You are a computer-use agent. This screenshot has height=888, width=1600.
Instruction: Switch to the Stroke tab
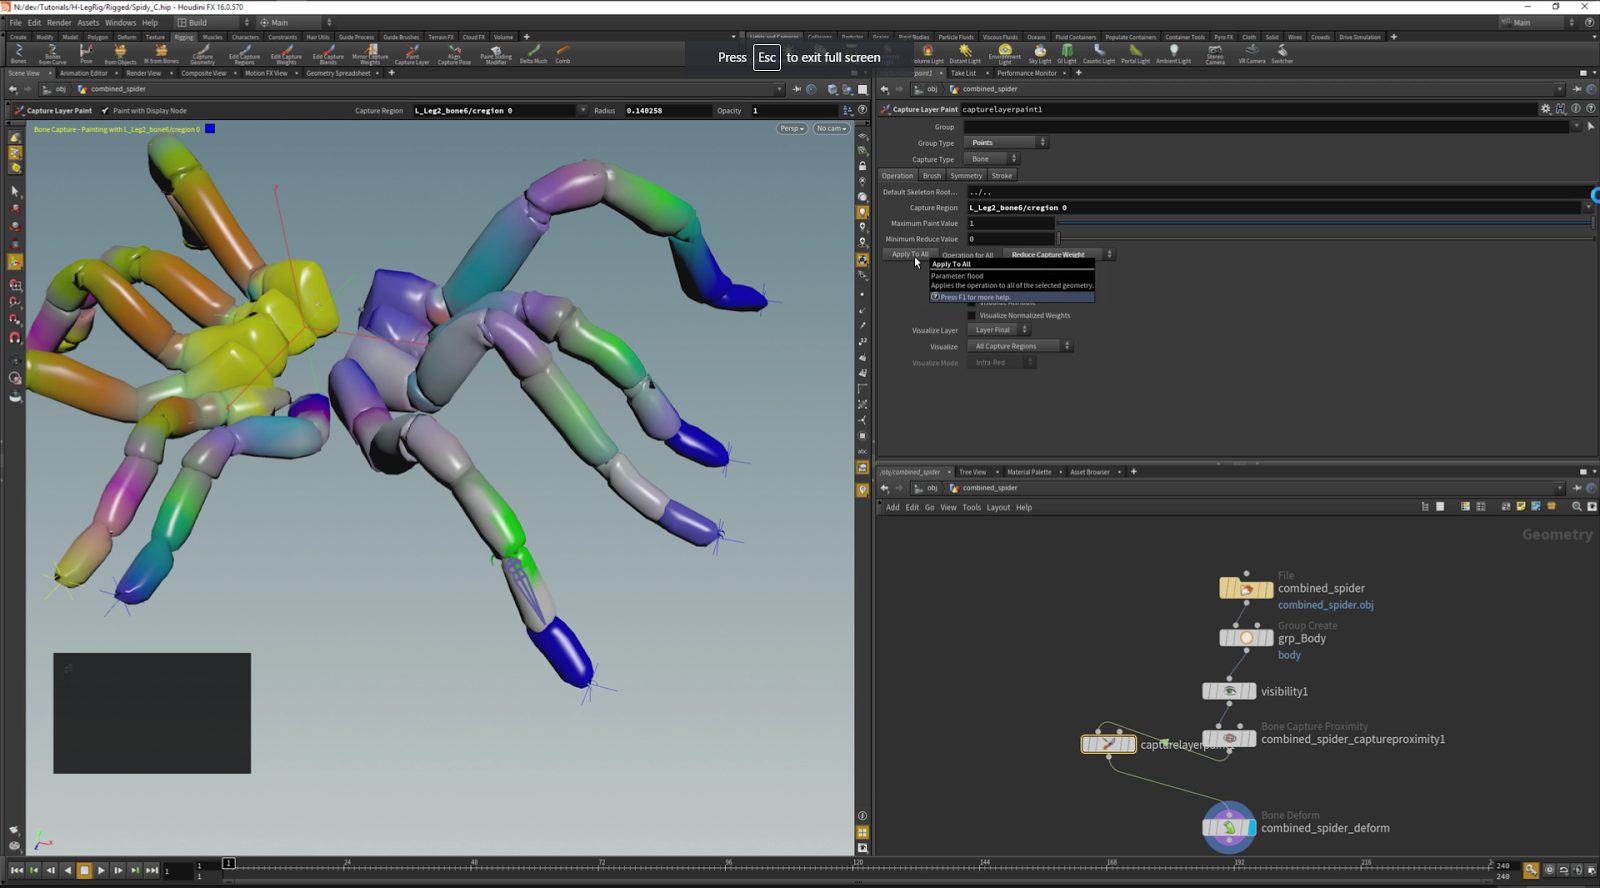(1002, 176)
